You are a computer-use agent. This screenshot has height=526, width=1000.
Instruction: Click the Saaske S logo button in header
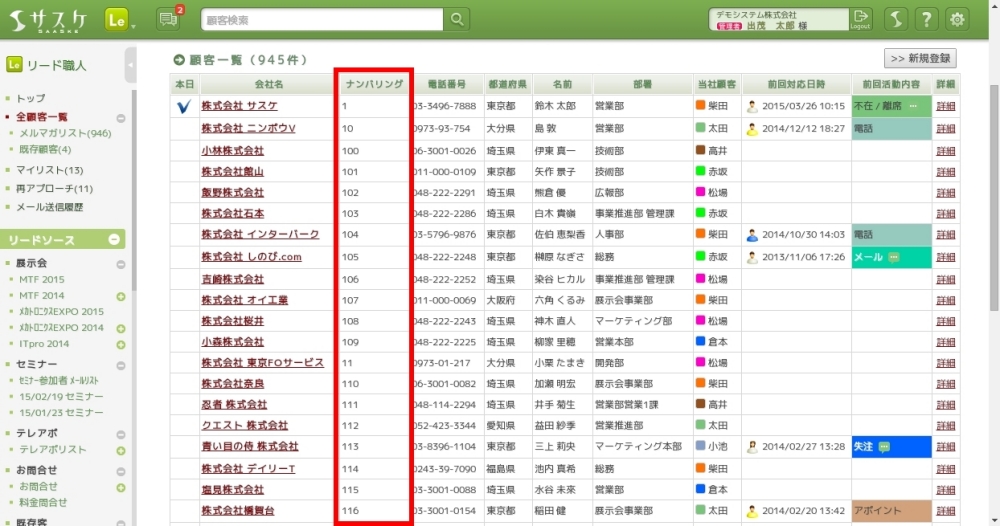(897, 20)
